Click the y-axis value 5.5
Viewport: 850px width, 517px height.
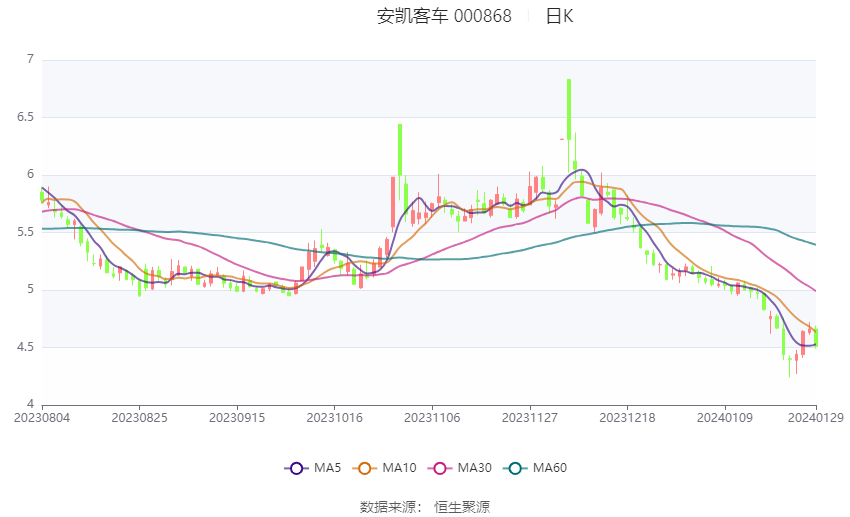[25, 232]
